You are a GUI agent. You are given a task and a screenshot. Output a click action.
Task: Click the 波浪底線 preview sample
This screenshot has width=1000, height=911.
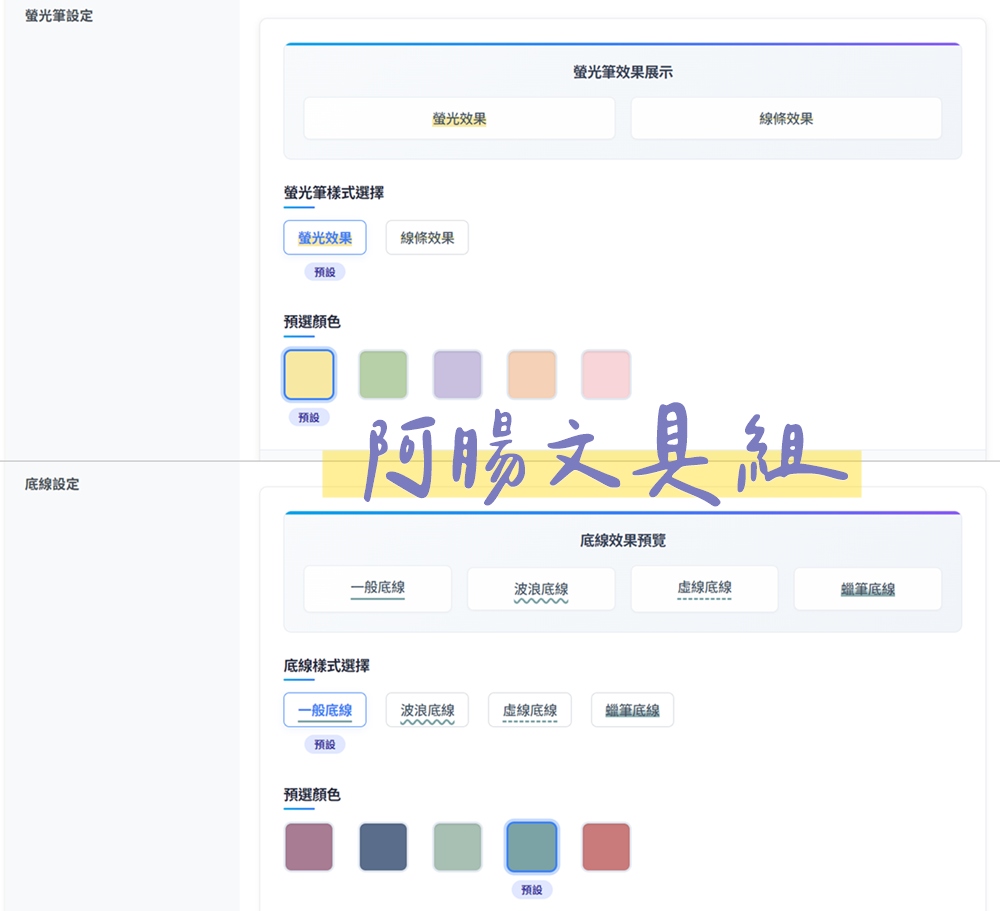click(x=540, y=589)
